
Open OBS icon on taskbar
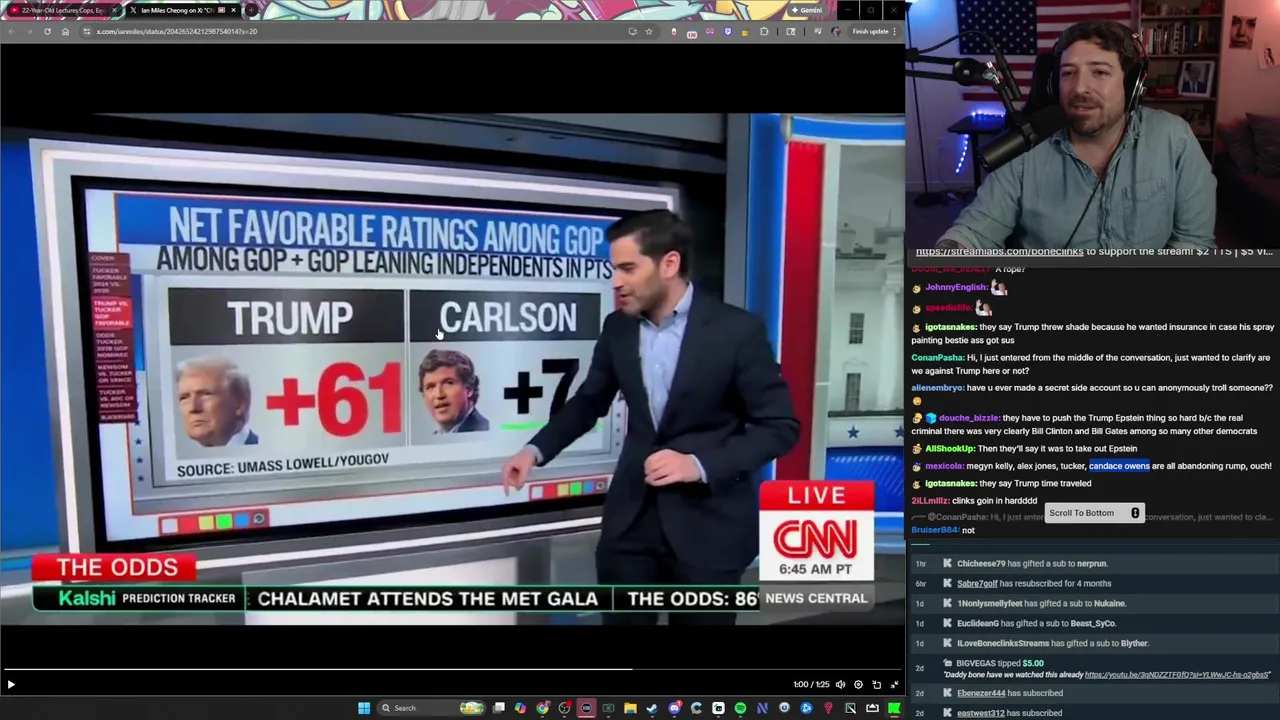click(564, 708)
